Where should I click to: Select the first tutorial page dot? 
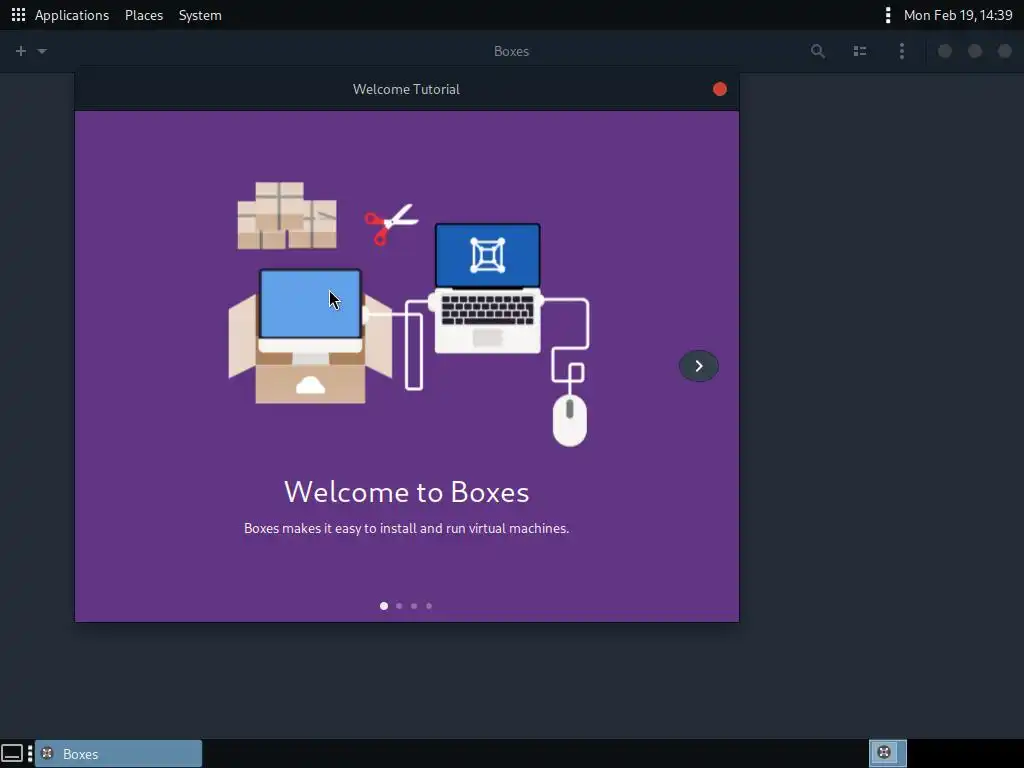[384, 606]
